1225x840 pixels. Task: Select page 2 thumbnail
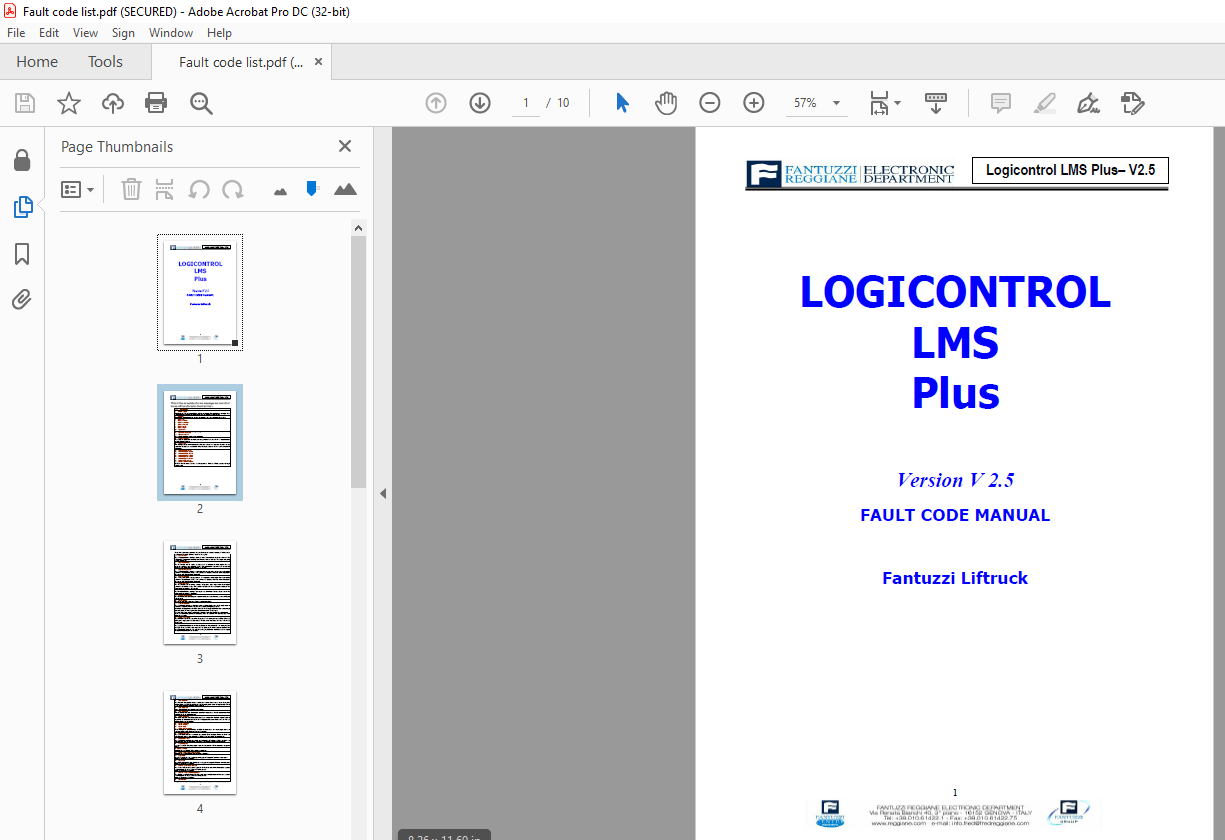tap(200, 442)
